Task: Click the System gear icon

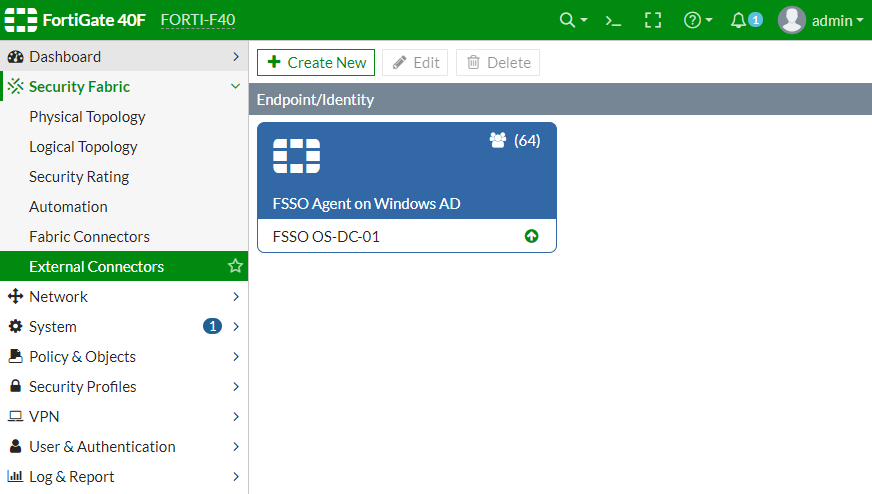Action: [x=16, y=326]
